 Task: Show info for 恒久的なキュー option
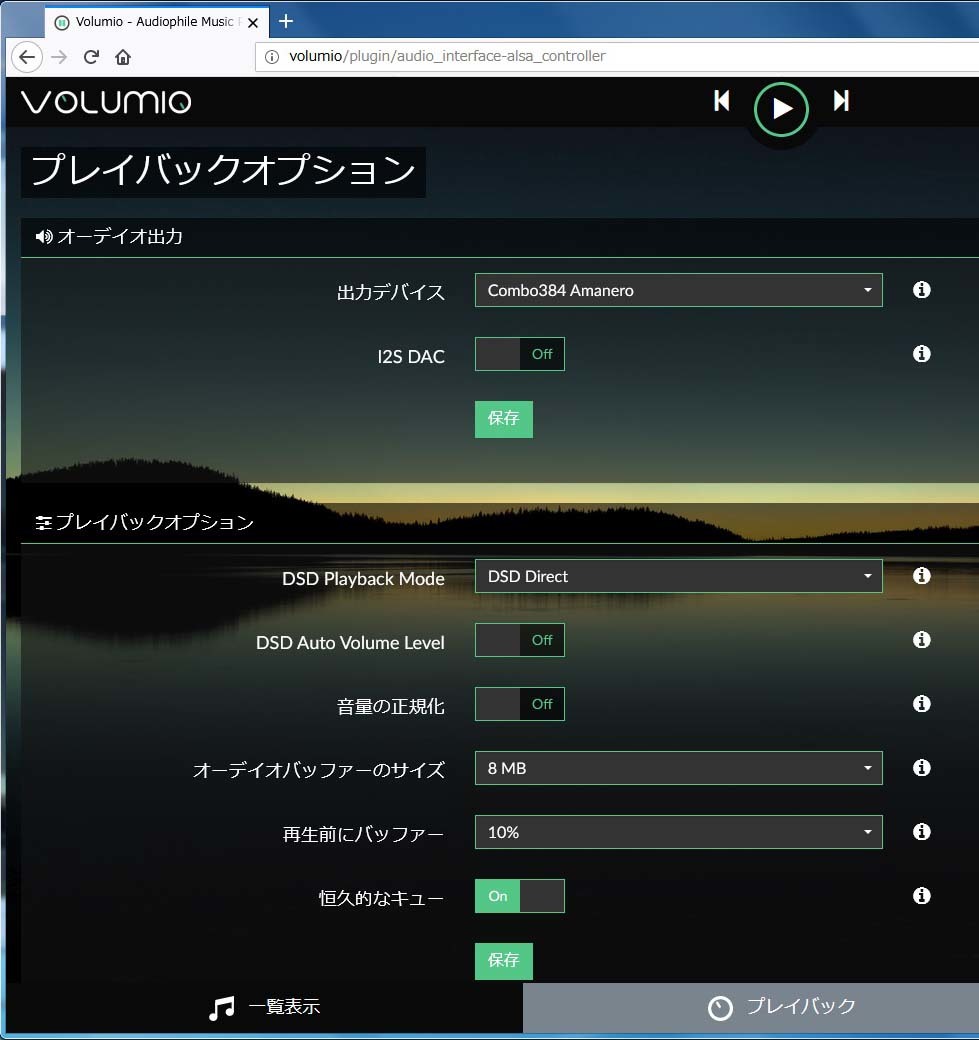922,896
